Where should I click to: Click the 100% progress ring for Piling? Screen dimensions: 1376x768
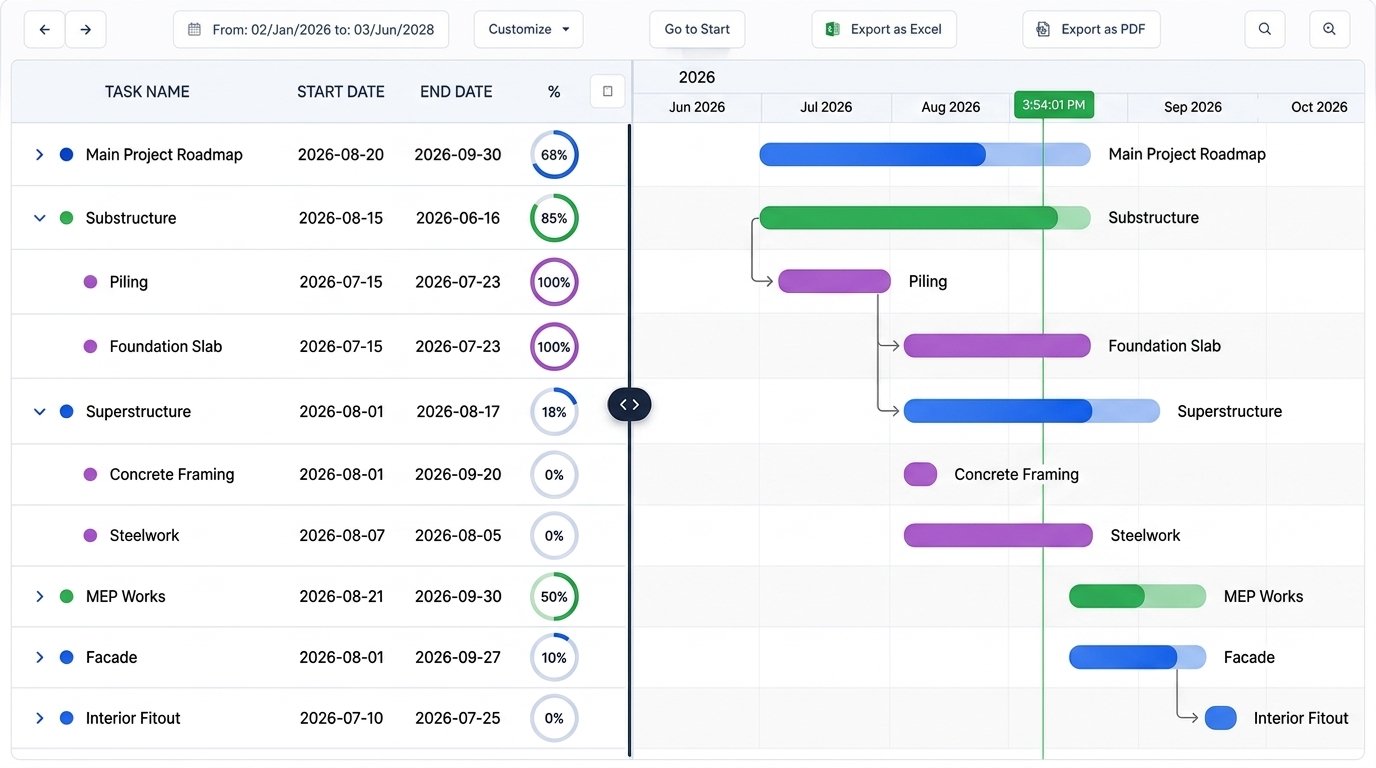tap(554, 283)
